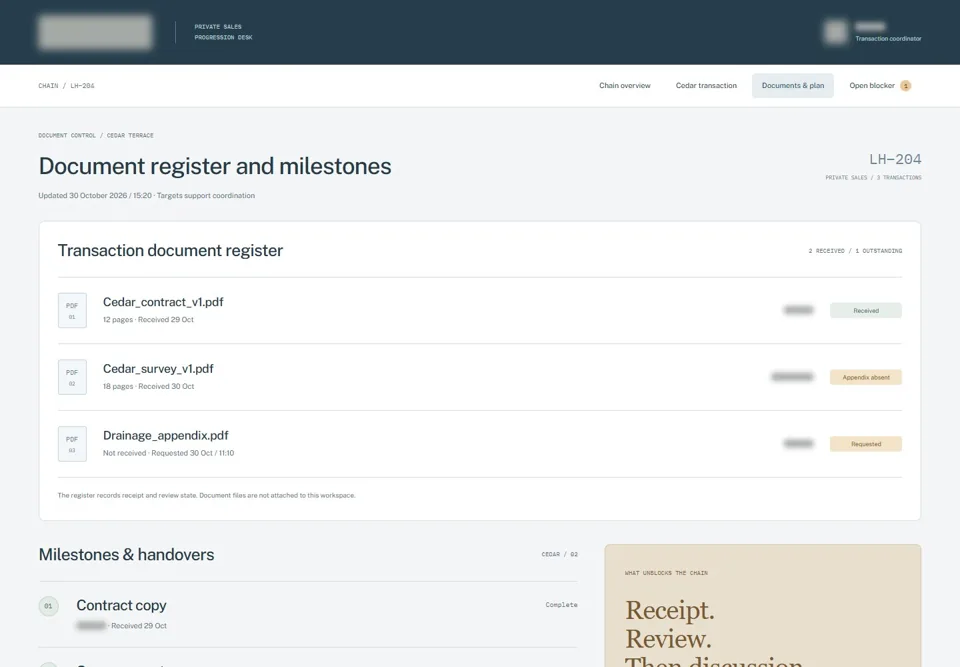The width and height of the screenshot is (960, 667).
Task: Click CHAIN in the top breadcrumb
Action: pyautogui.click(x=48, y=86)
